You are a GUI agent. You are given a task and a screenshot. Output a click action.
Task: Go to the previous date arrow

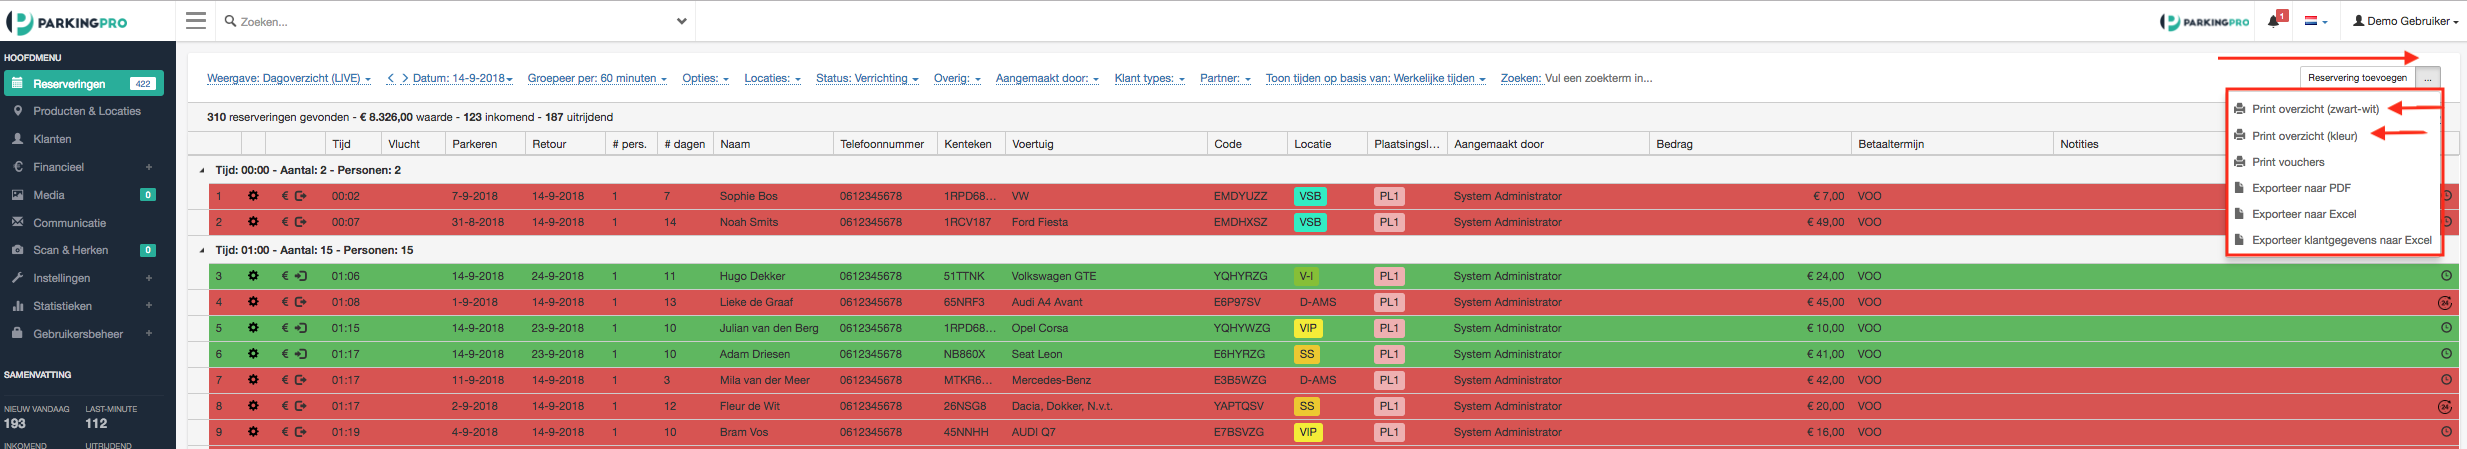click(391, 78)
